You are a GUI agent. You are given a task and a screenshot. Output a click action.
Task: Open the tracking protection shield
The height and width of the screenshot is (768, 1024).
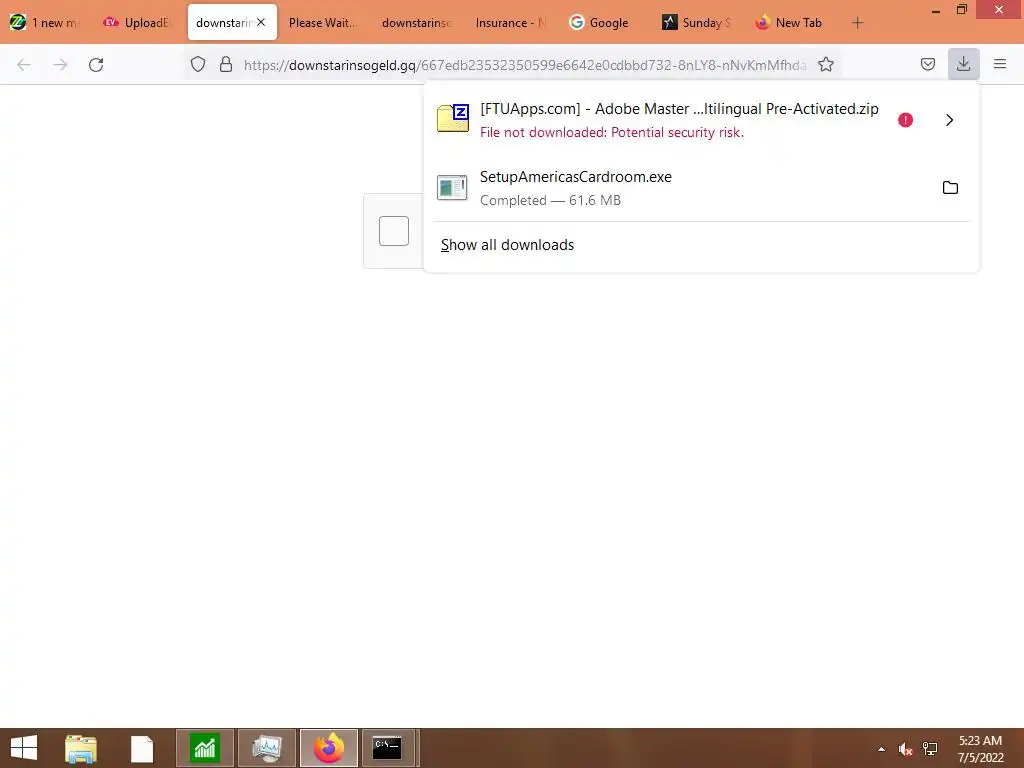click(197, 64)
